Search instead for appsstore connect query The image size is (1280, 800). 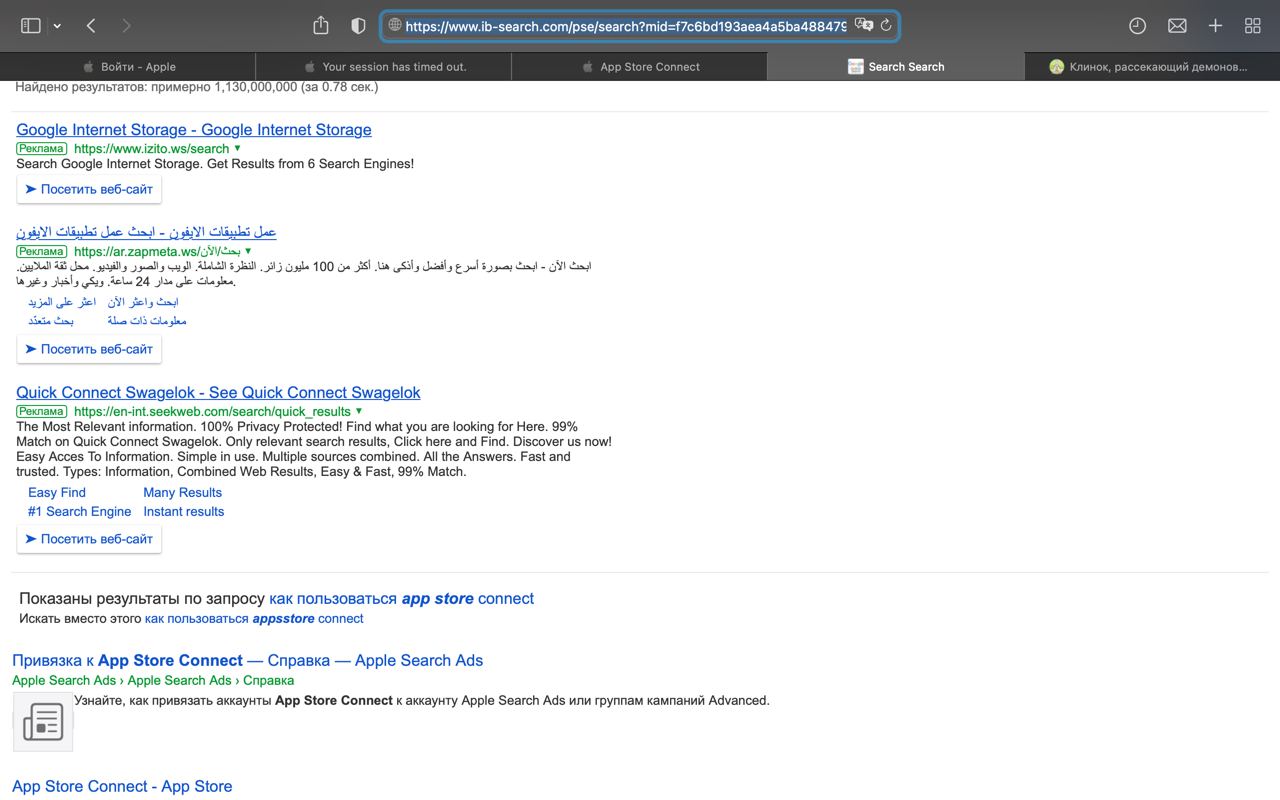tap(254, 619)
